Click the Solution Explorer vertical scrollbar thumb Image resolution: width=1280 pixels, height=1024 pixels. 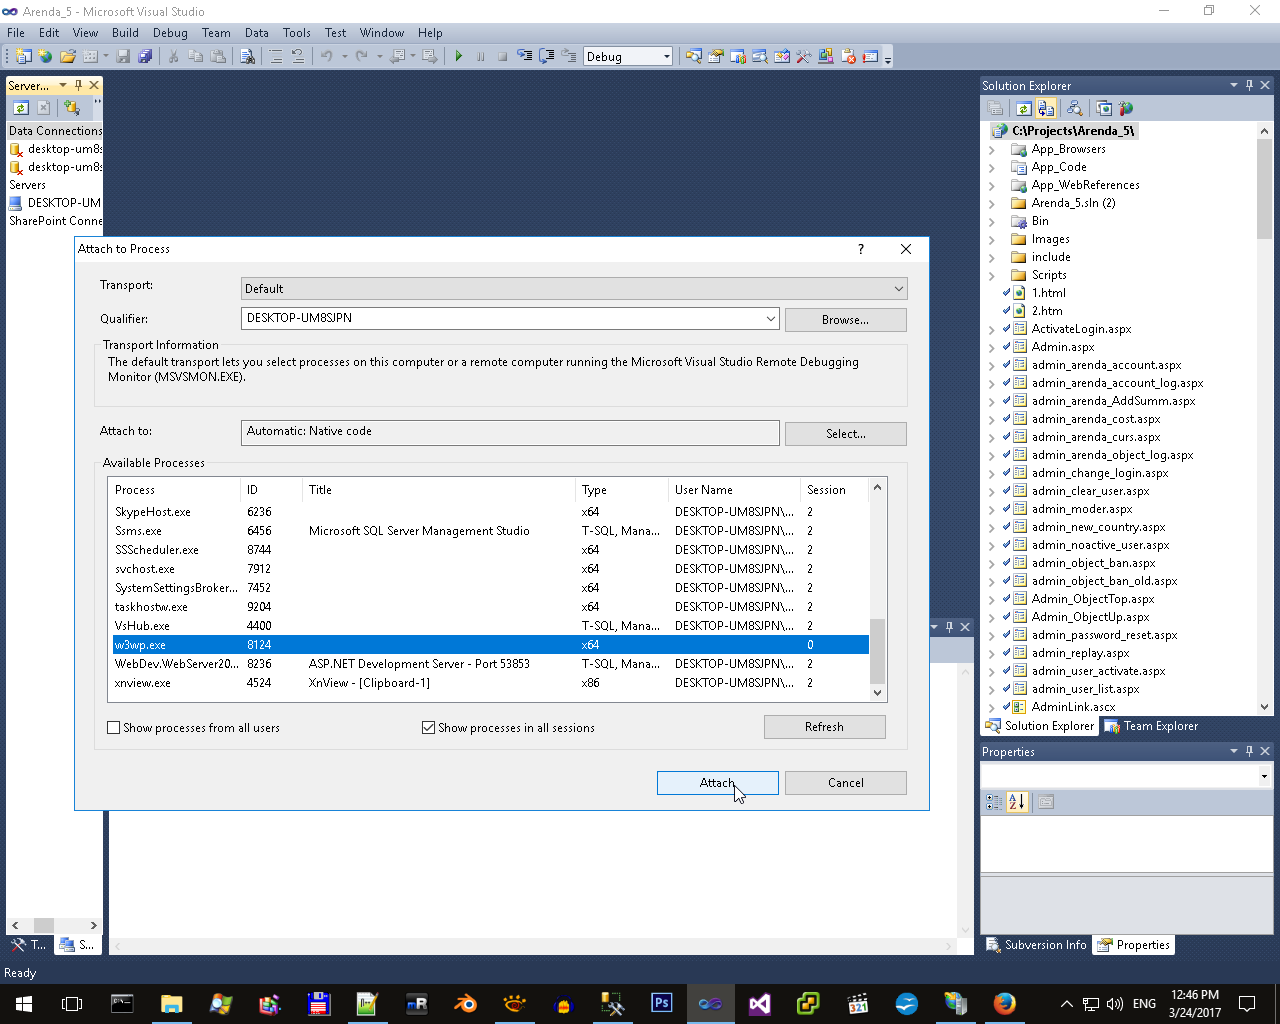click(x=1264, y=189)
